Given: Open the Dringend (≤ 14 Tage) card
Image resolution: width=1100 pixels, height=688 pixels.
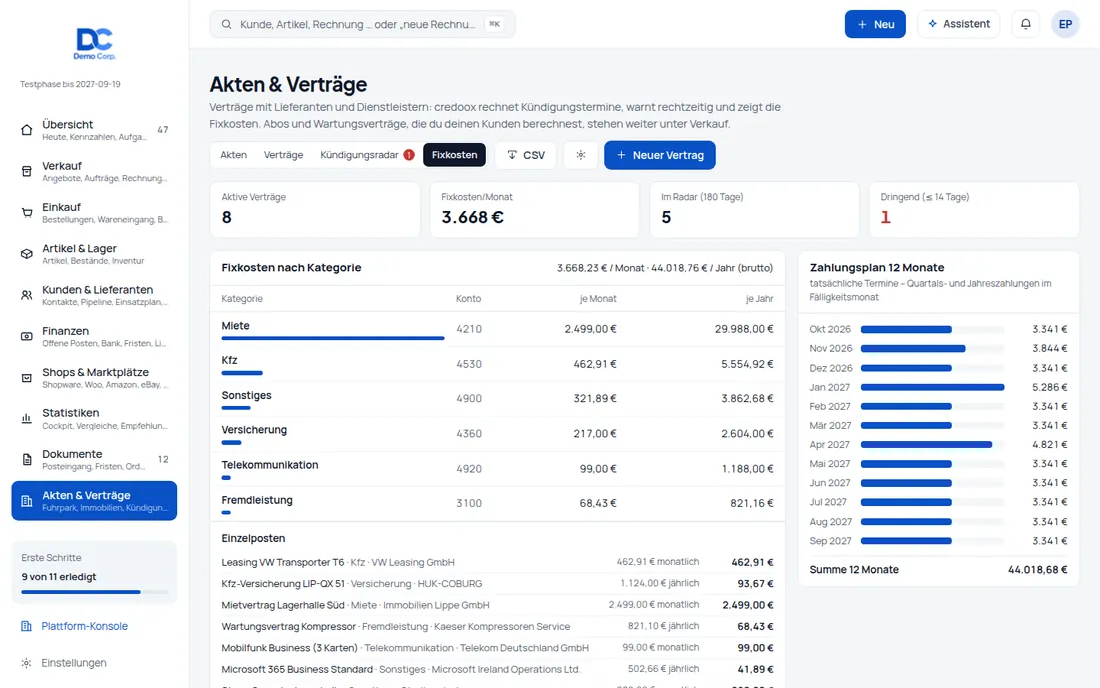Looking at the screenshot, I should click(x=974, y=210).
